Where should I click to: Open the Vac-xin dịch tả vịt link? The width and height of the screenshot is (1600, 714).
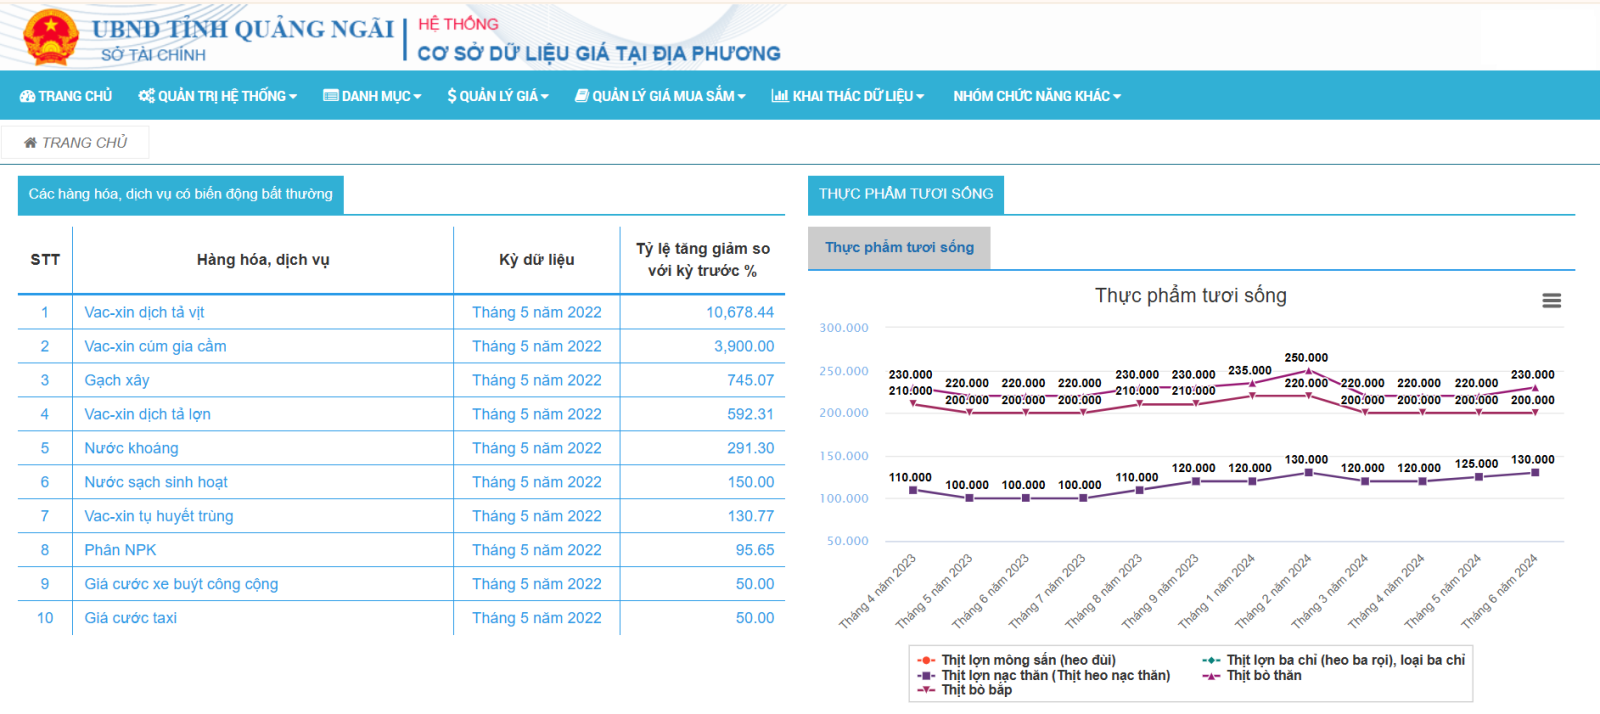[144, 312]
